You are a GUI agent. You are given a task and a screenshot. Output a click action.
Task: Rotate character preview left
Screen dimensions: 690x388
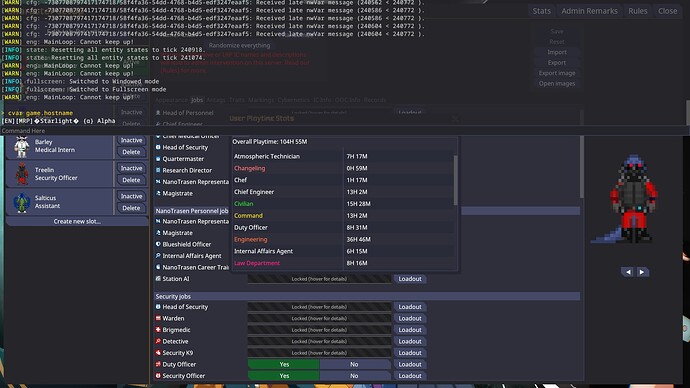[x=628, y=272]
